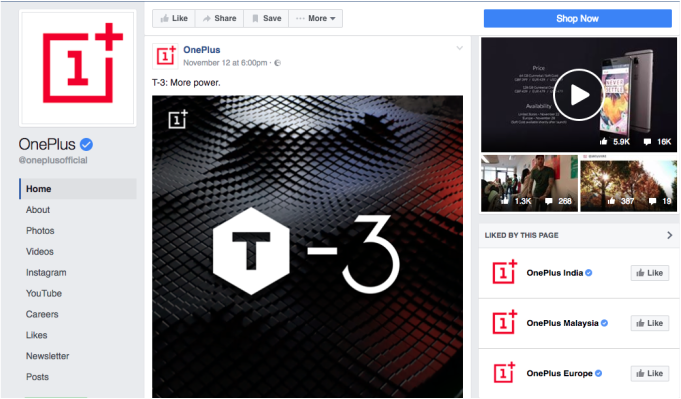Screen dimensions: 681x399
Task: Click the public globe icon next to post date
Action: click(x=278, y=63)
